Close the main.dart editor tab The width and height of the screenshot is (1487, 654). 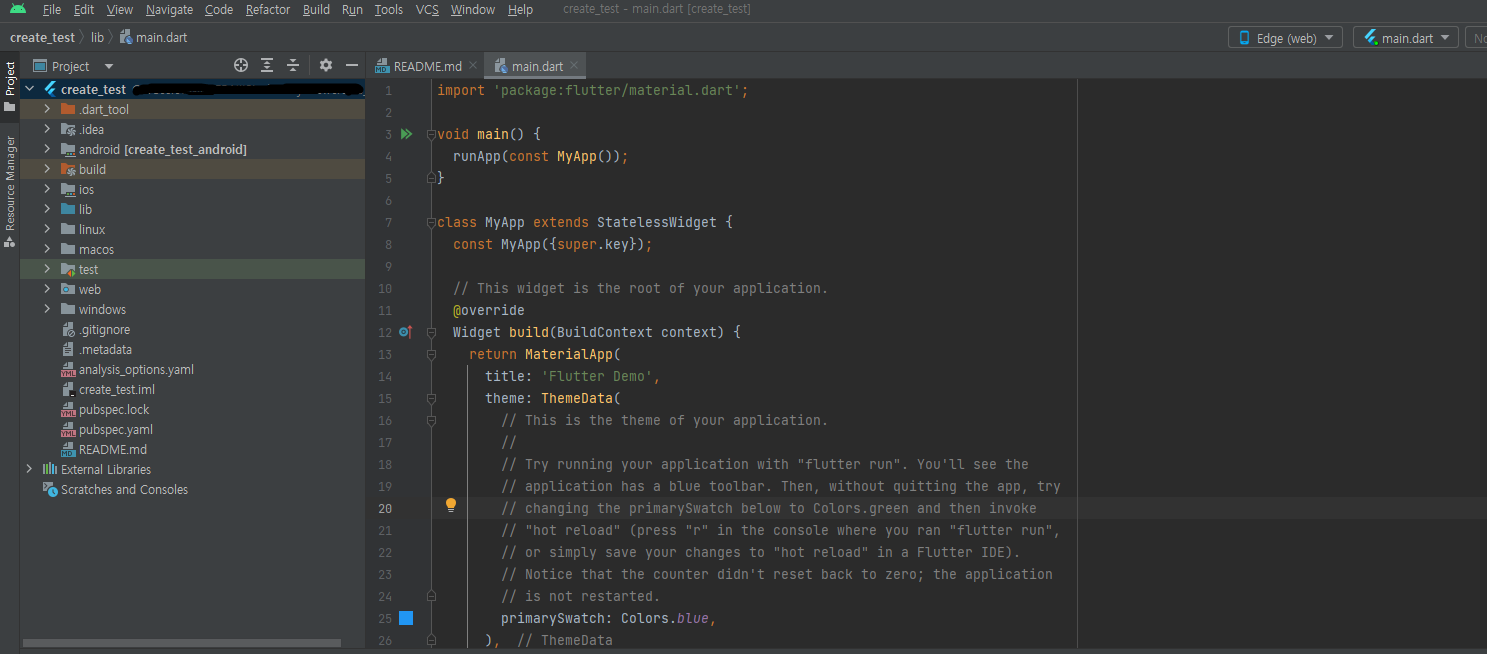tap(574, 66)
